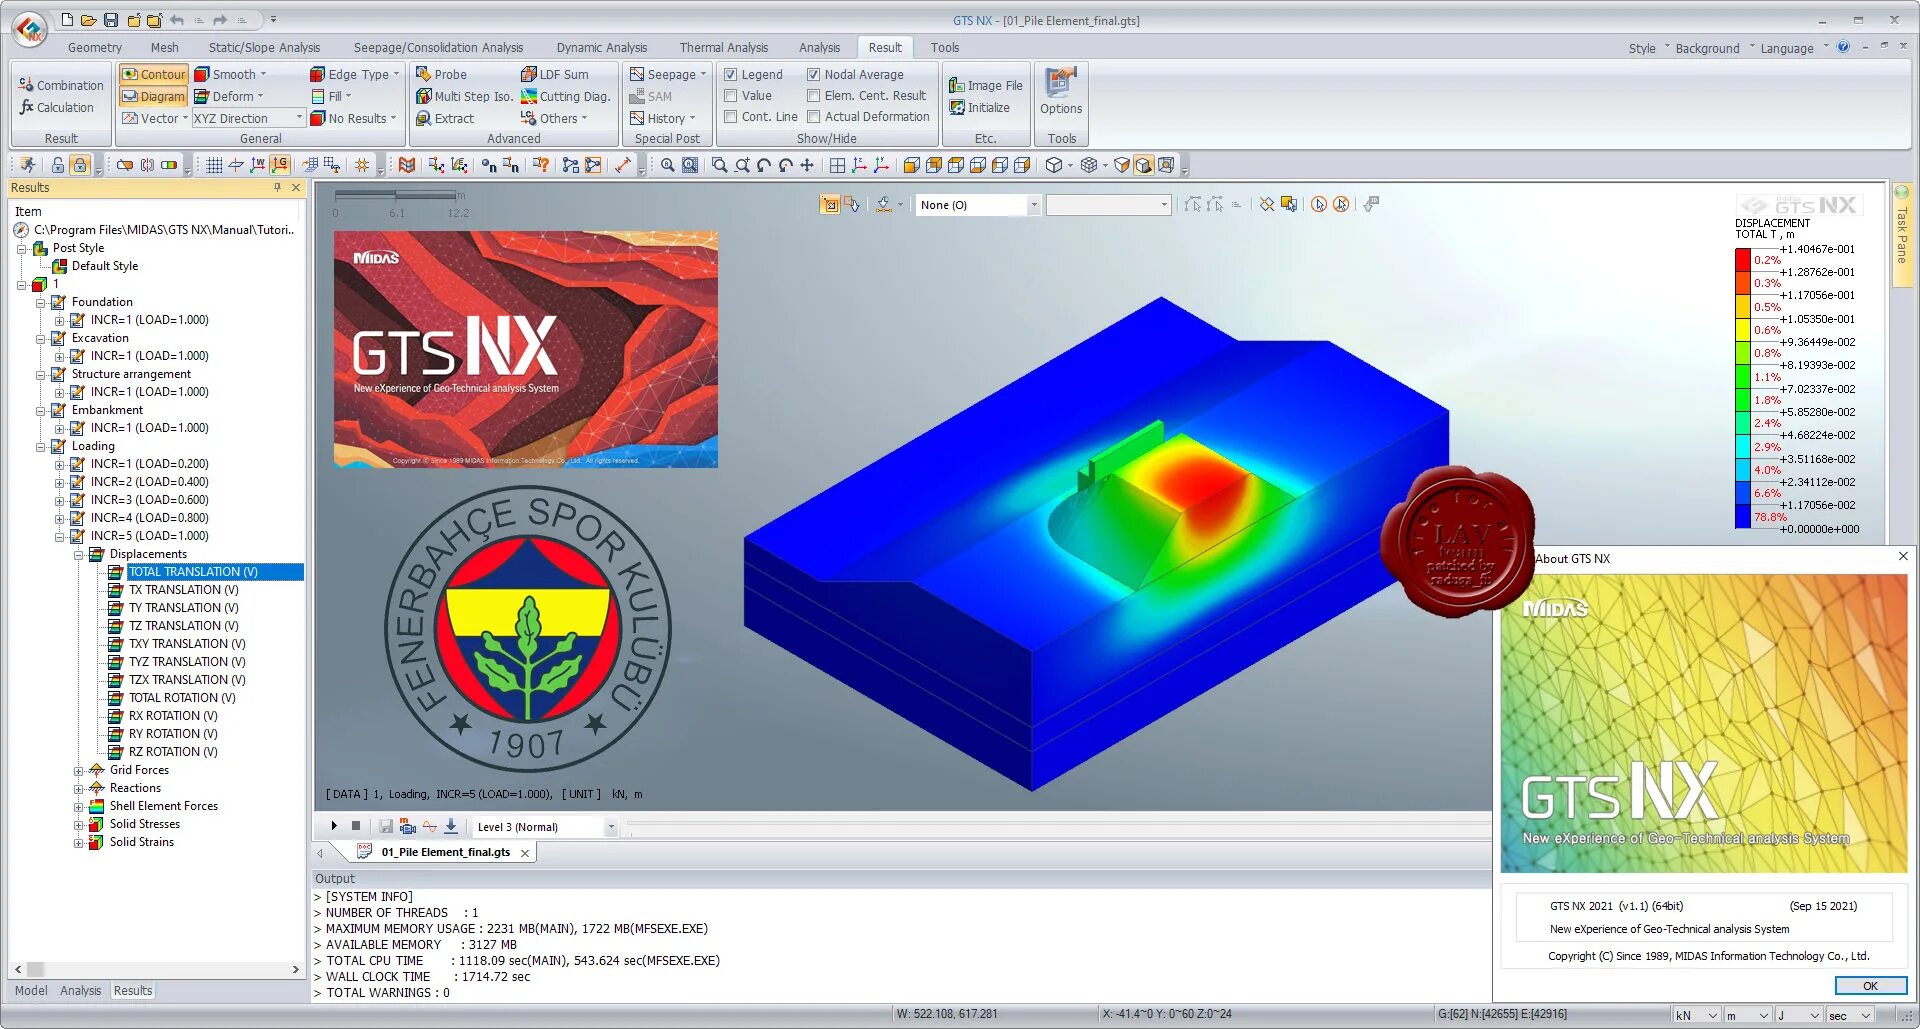Click the help icon next to Language
The width and height of the screenshot is (1920, 1029).
pyautogui.click(x=1843, y=47)
